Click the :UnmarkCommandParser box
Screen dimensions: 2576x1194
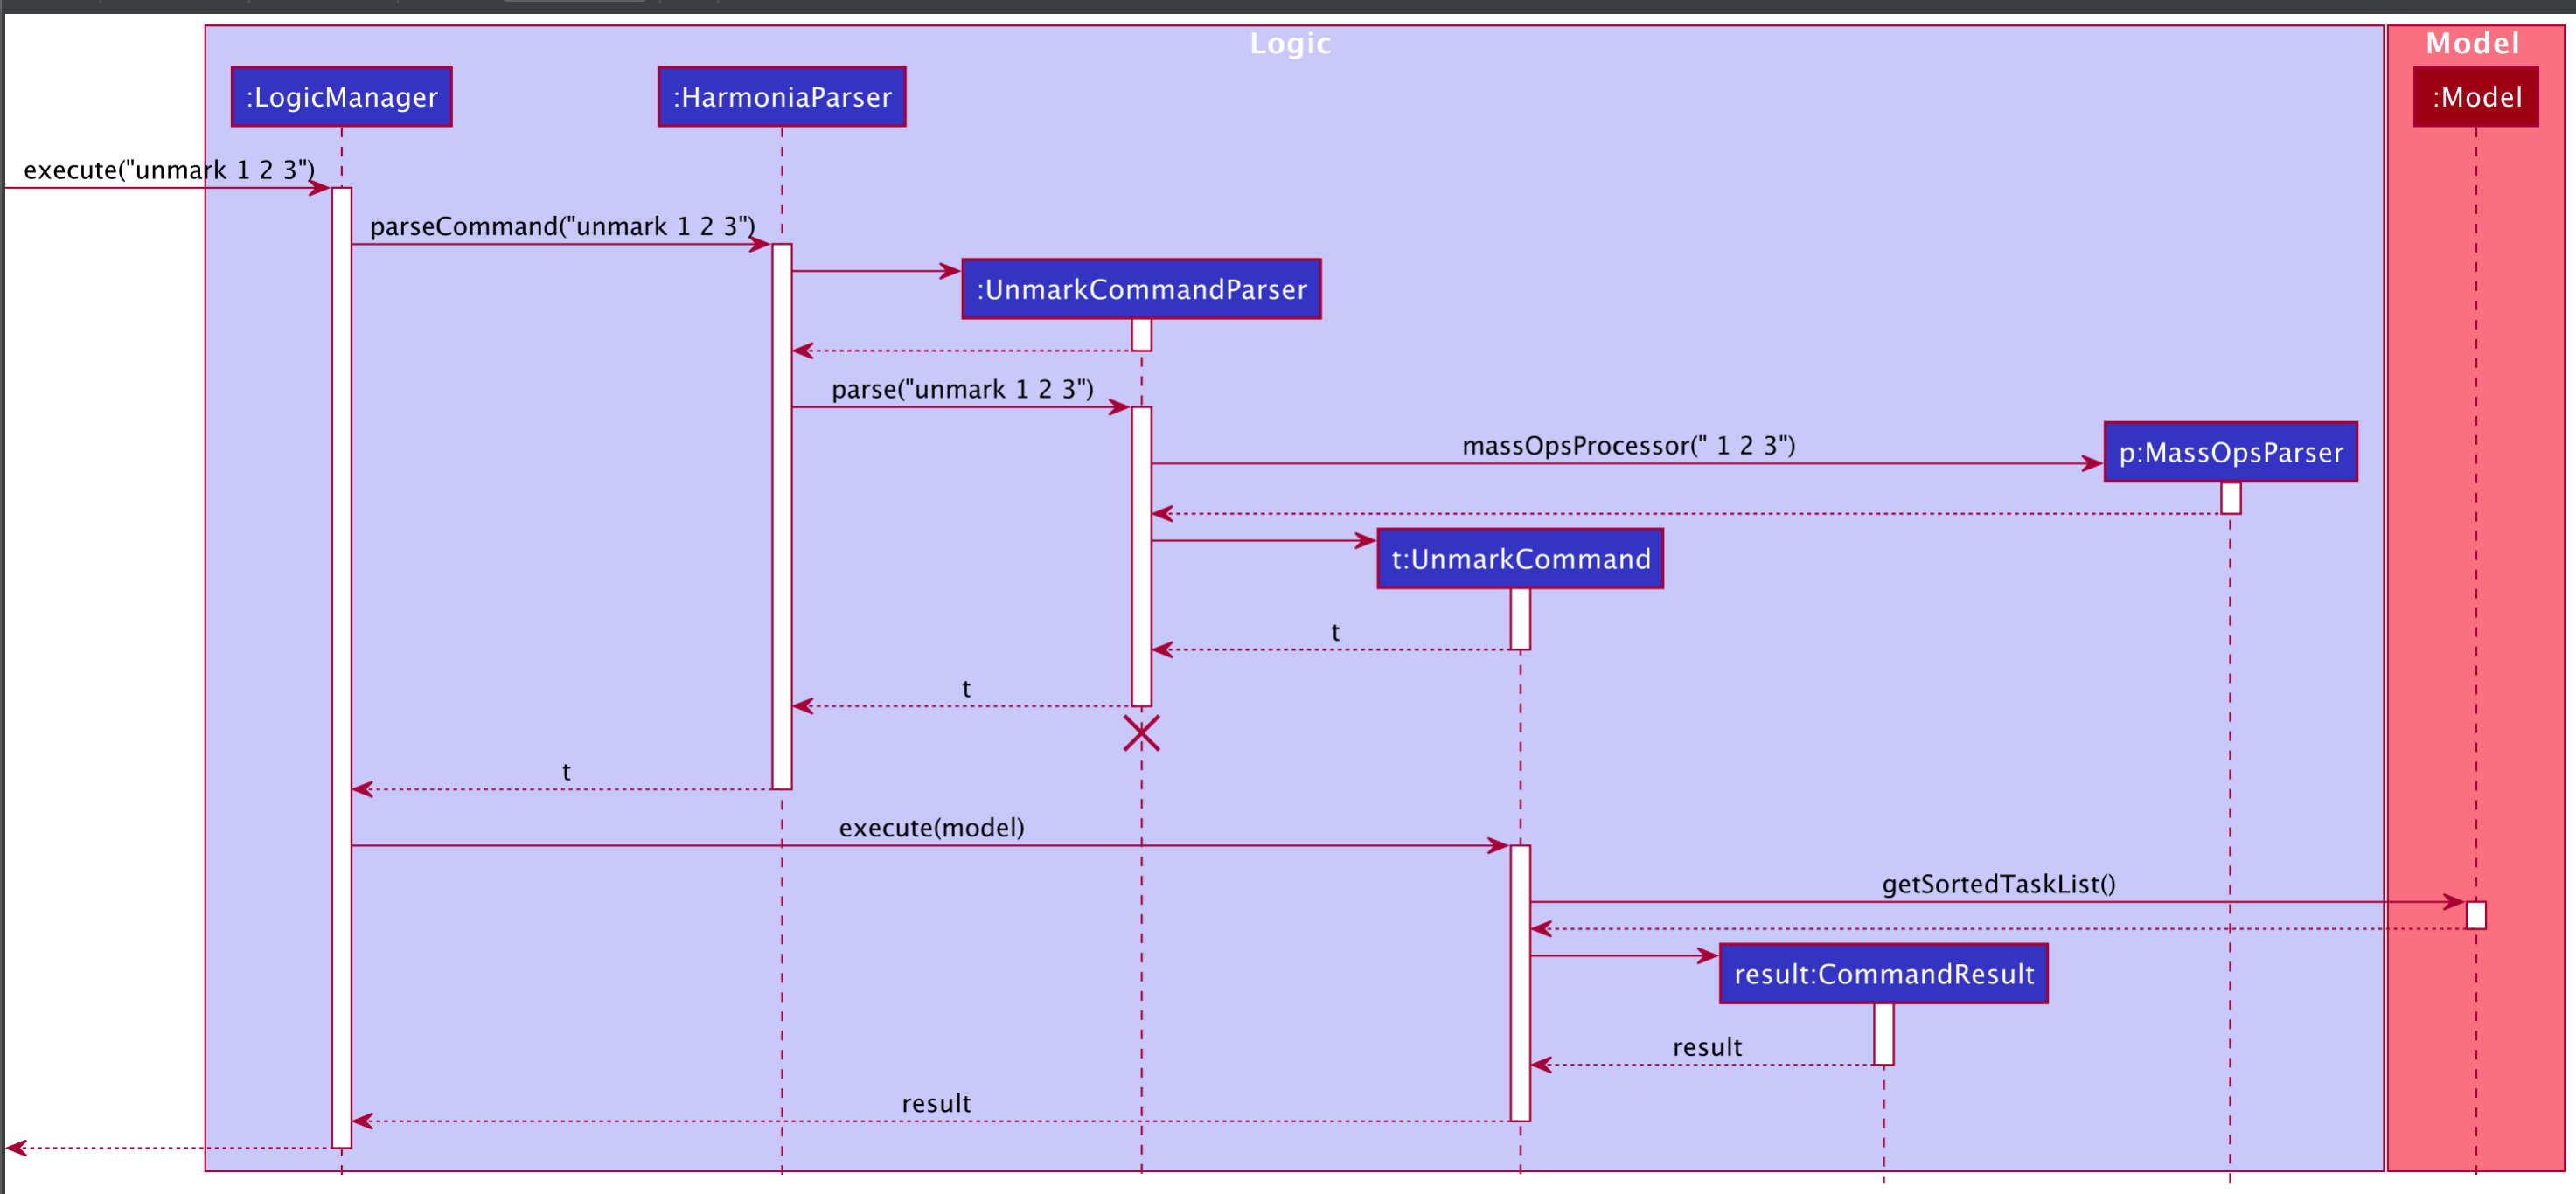point(1141,289)
